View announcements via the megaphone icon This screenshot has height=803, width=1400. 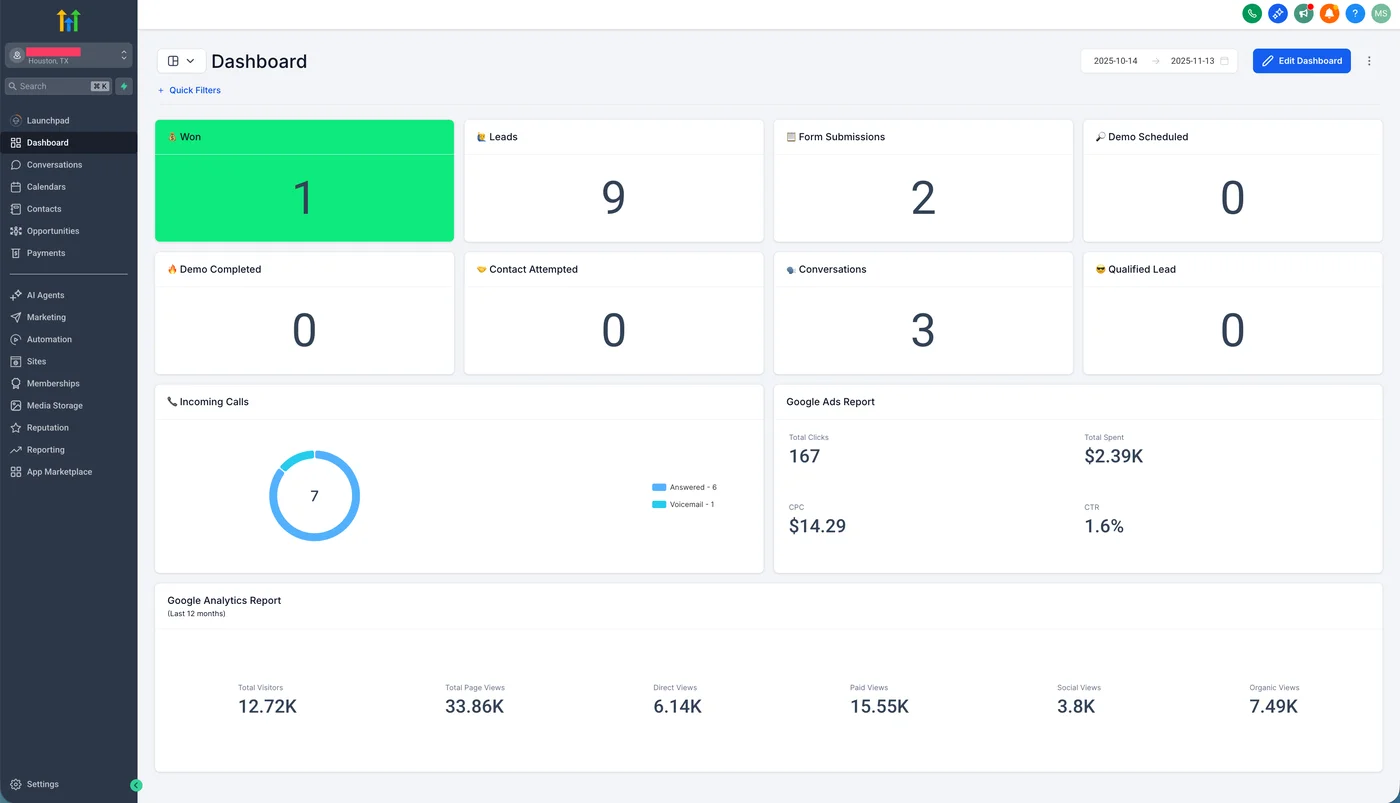point(1303,13)
